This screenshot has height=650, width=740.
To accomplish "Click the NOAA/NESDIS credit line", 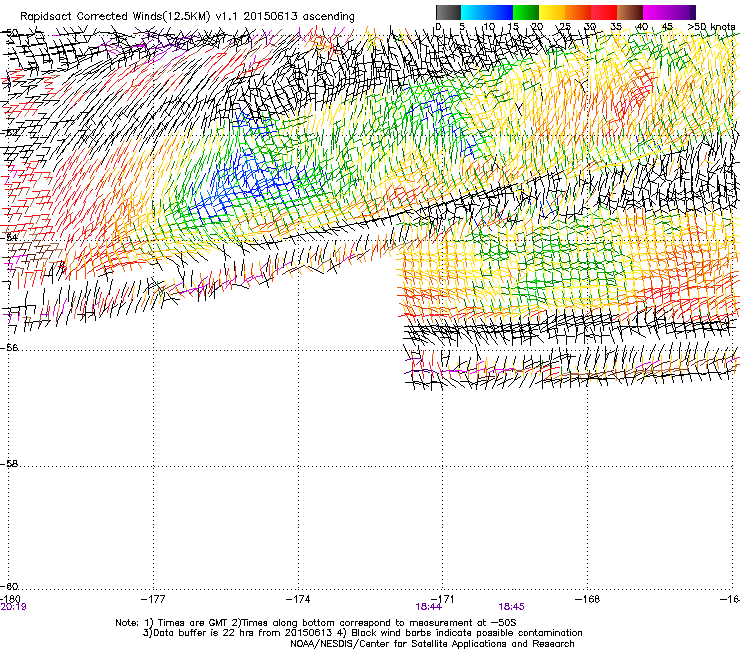I will (432, 644).
